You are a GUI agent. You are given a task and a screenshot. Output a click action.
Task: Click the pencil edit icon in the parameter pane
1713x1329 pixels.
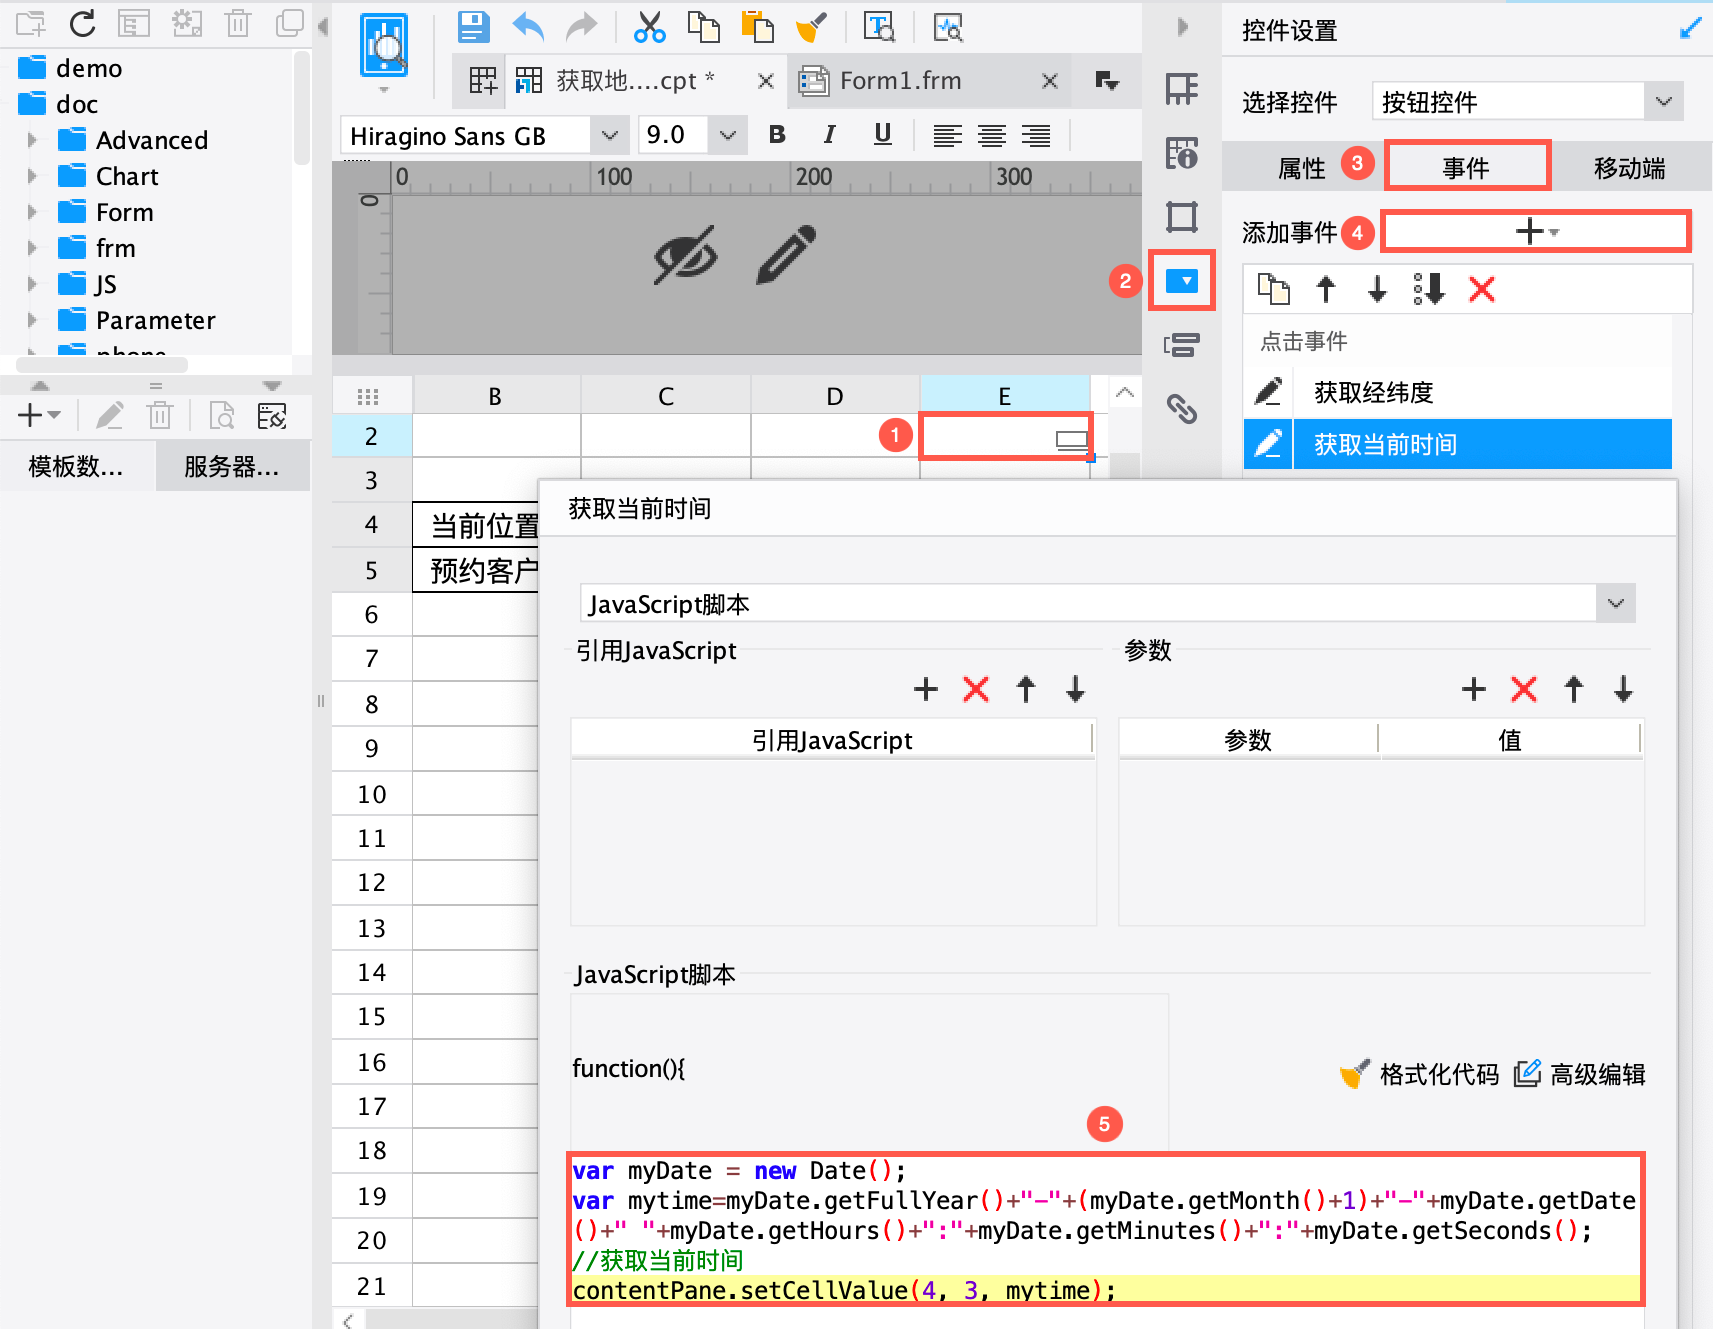click(786, 255)
